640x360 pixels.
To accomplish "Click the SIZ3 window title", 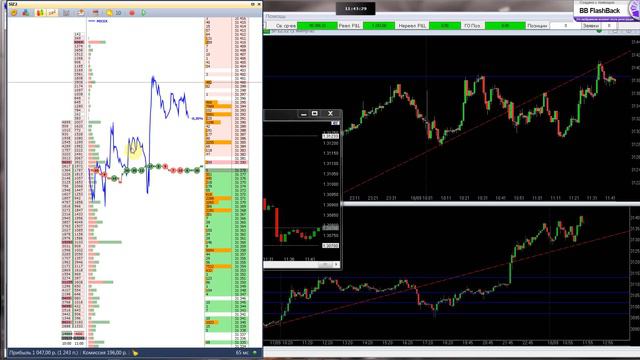I will pyautogui.click(x=13, y=4).
